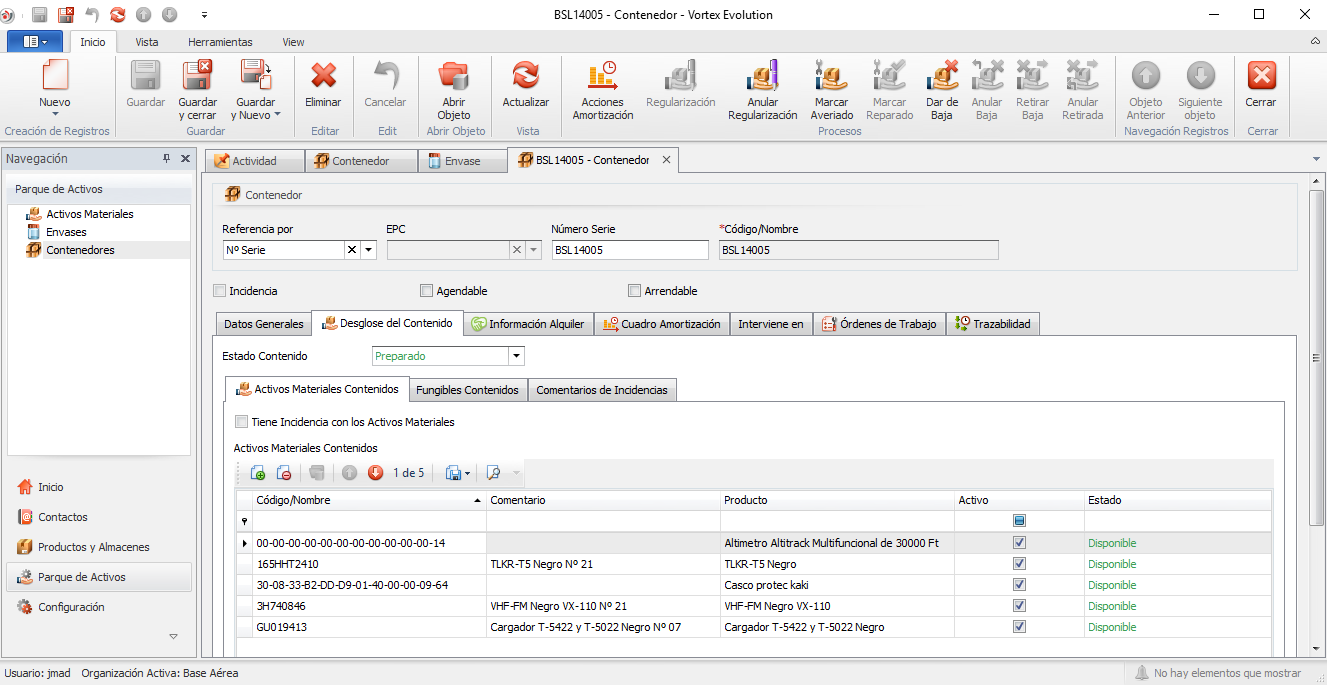Add a new item with the grid's green plus icon
The image size is (1327, 685).
click(x=258, y=473)
